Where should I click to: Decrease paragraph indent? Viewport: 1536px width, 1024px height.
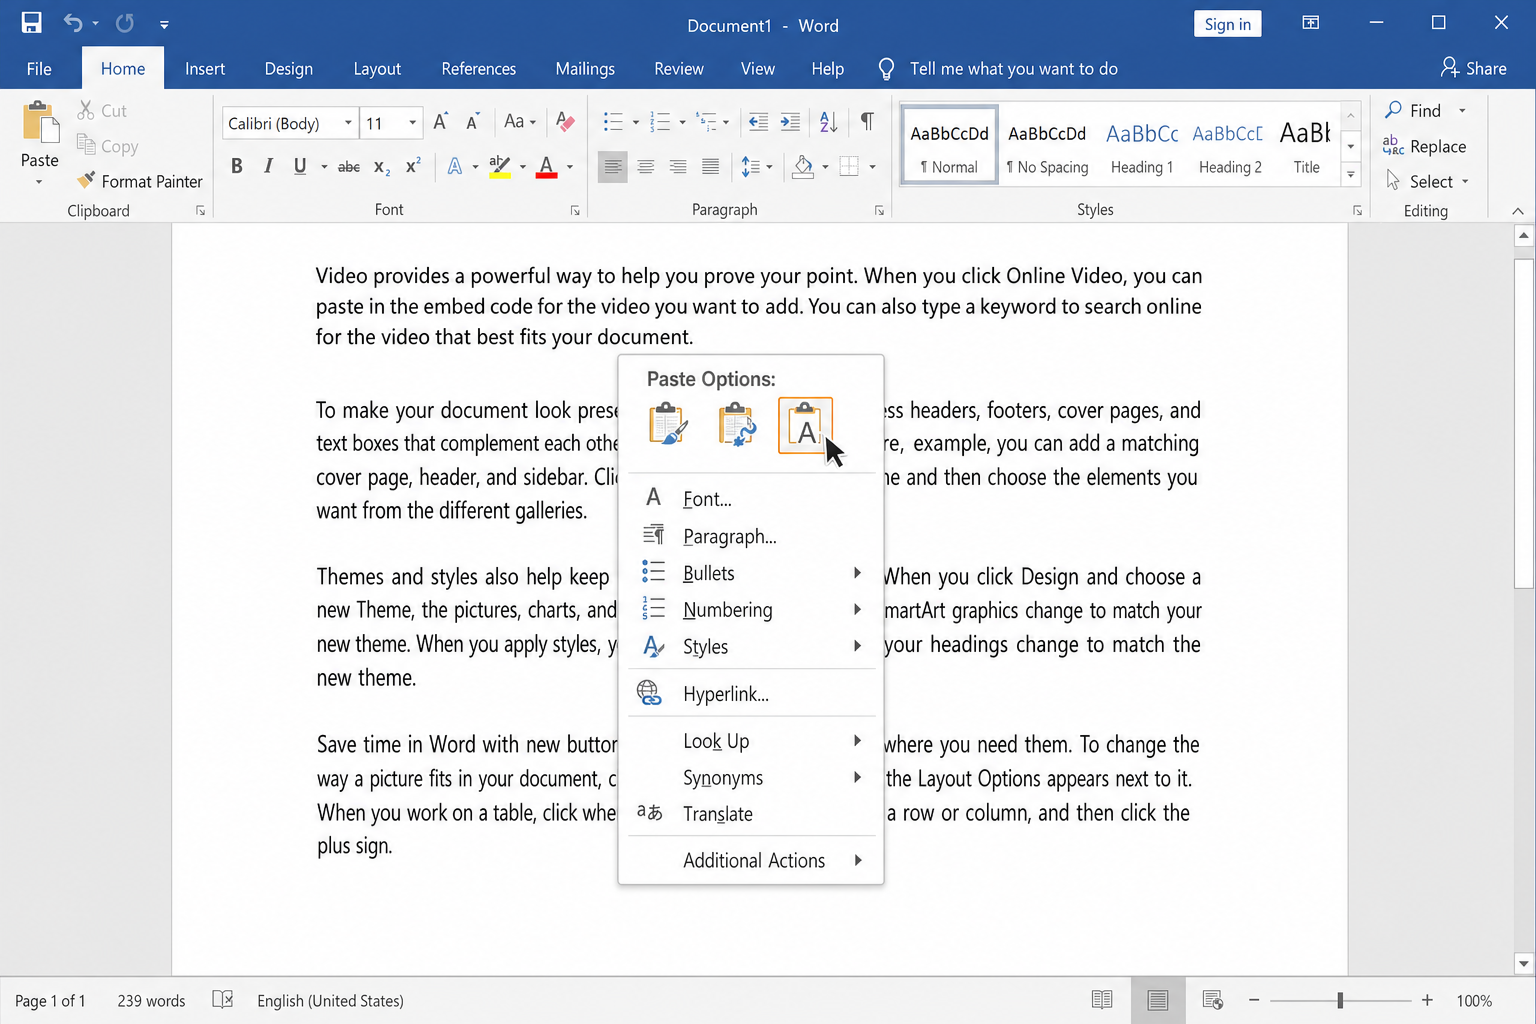[758, 122]
